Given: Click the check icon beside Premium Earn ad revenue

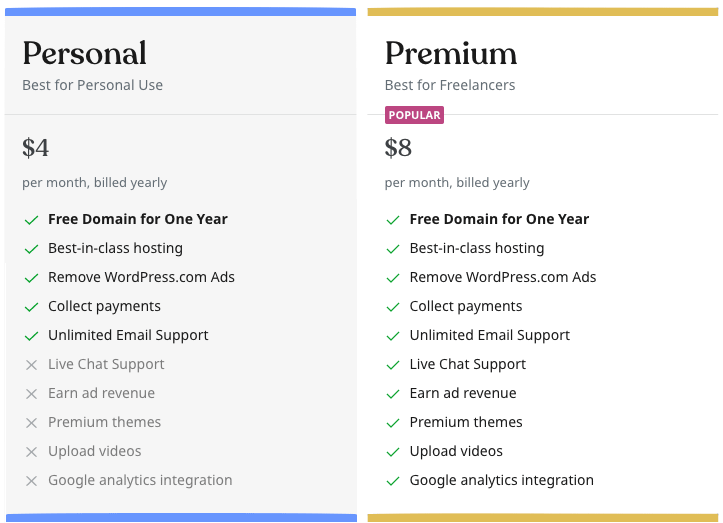Looking at the screenshot, I should 393,394.
